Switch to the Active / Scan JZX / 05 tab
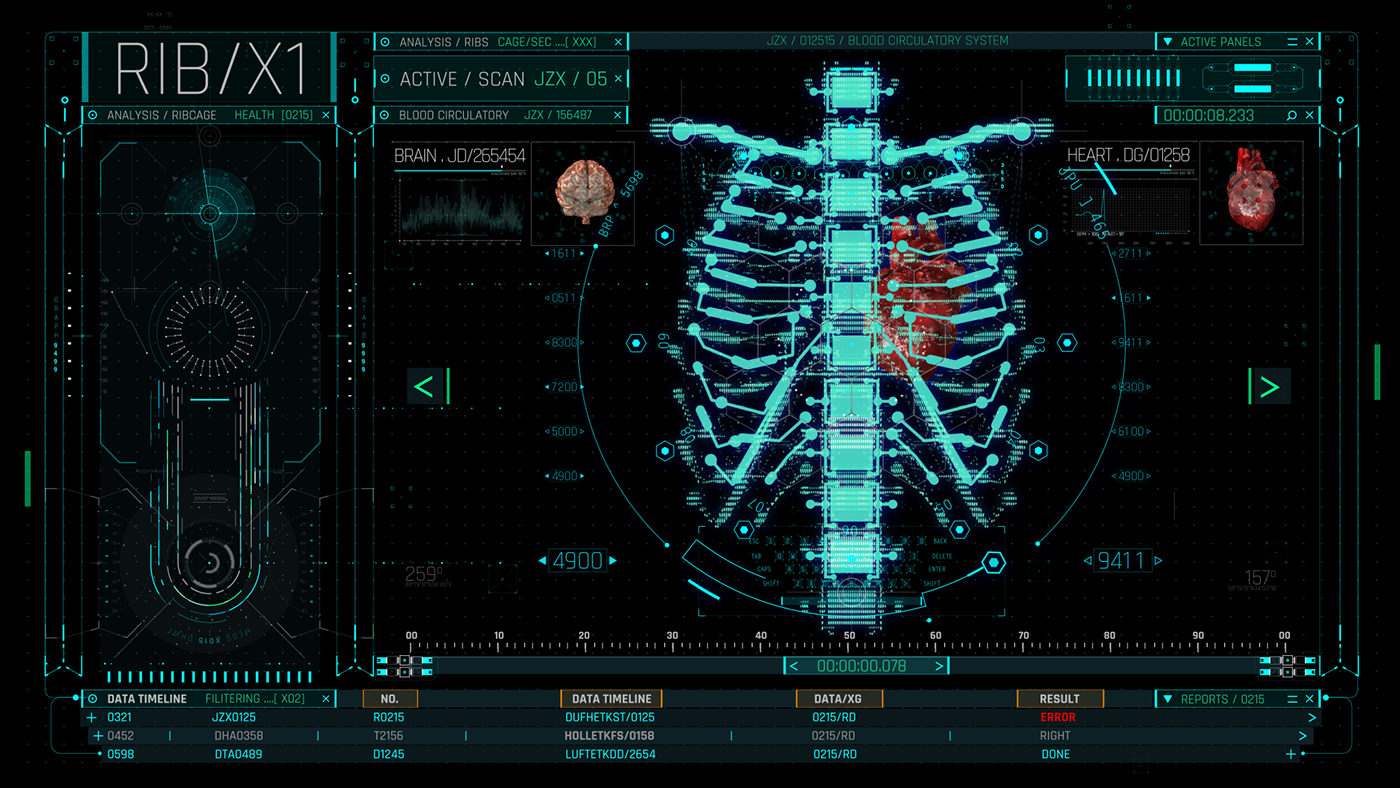 [x=501, y=79]
